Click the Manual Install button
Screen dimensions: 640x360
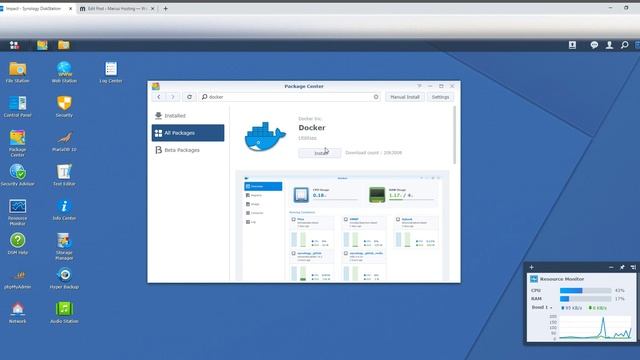(405, 97)
